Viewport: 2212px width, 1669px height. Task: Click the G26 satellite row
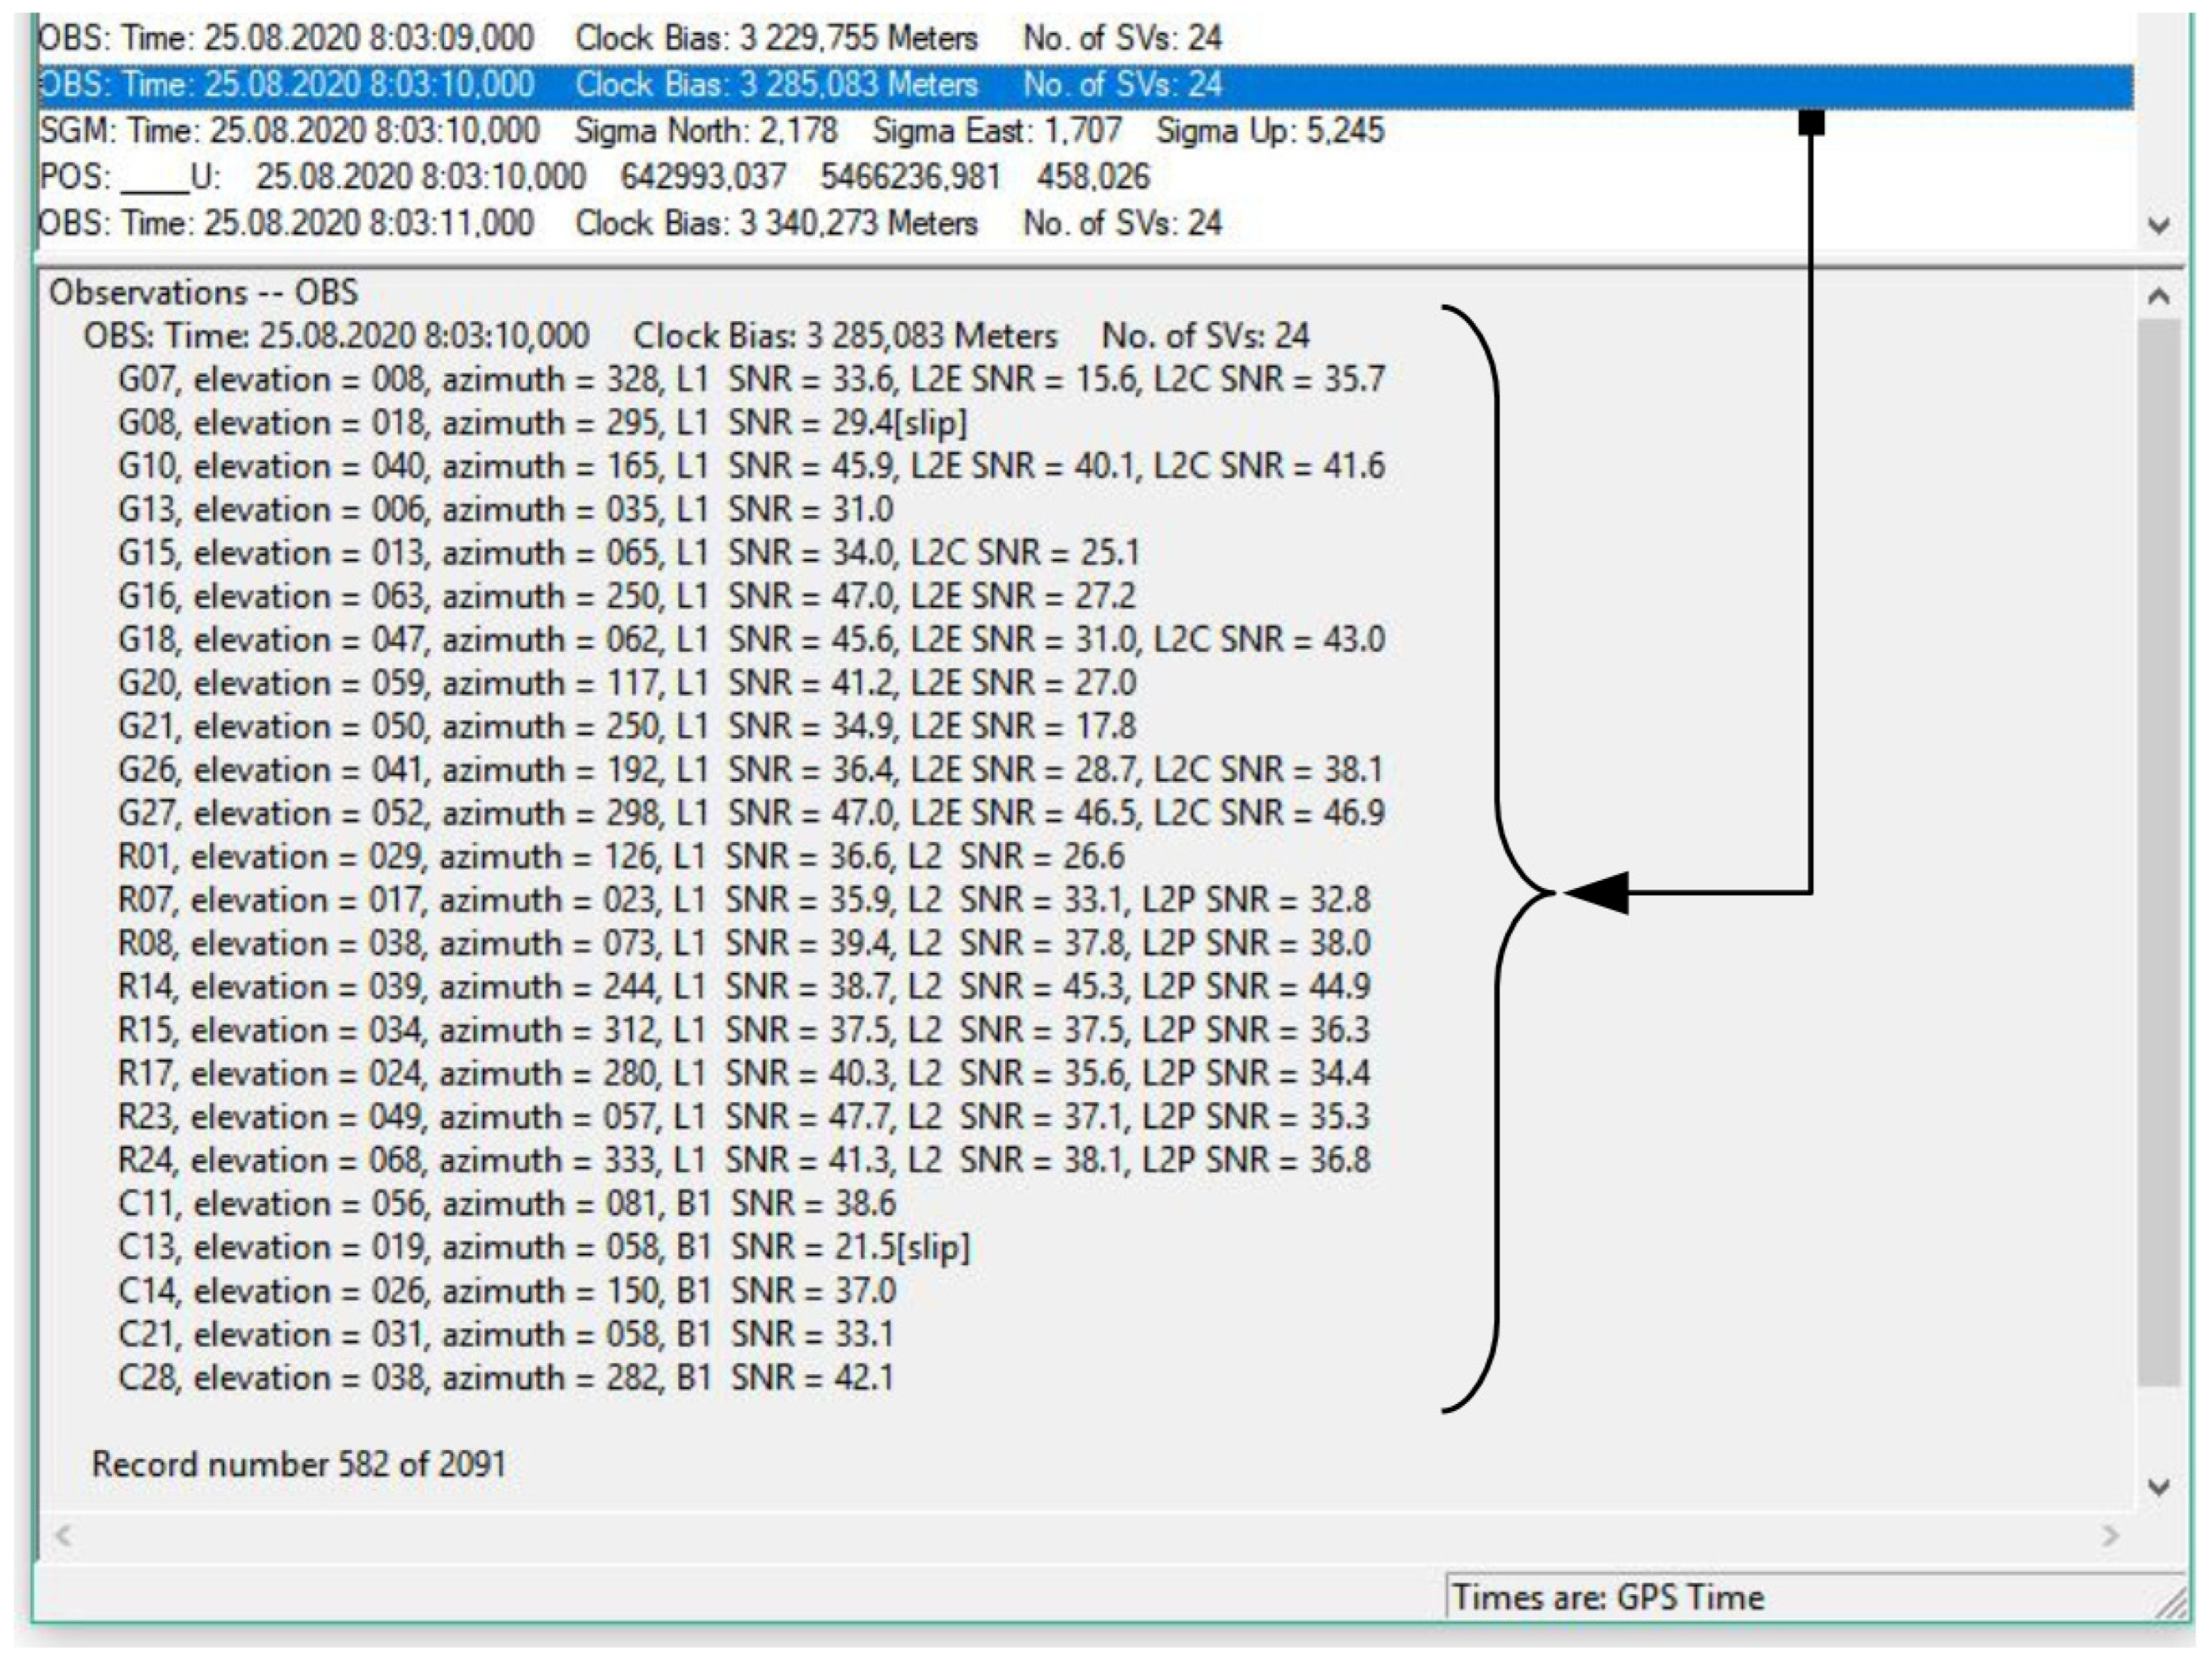750,770
